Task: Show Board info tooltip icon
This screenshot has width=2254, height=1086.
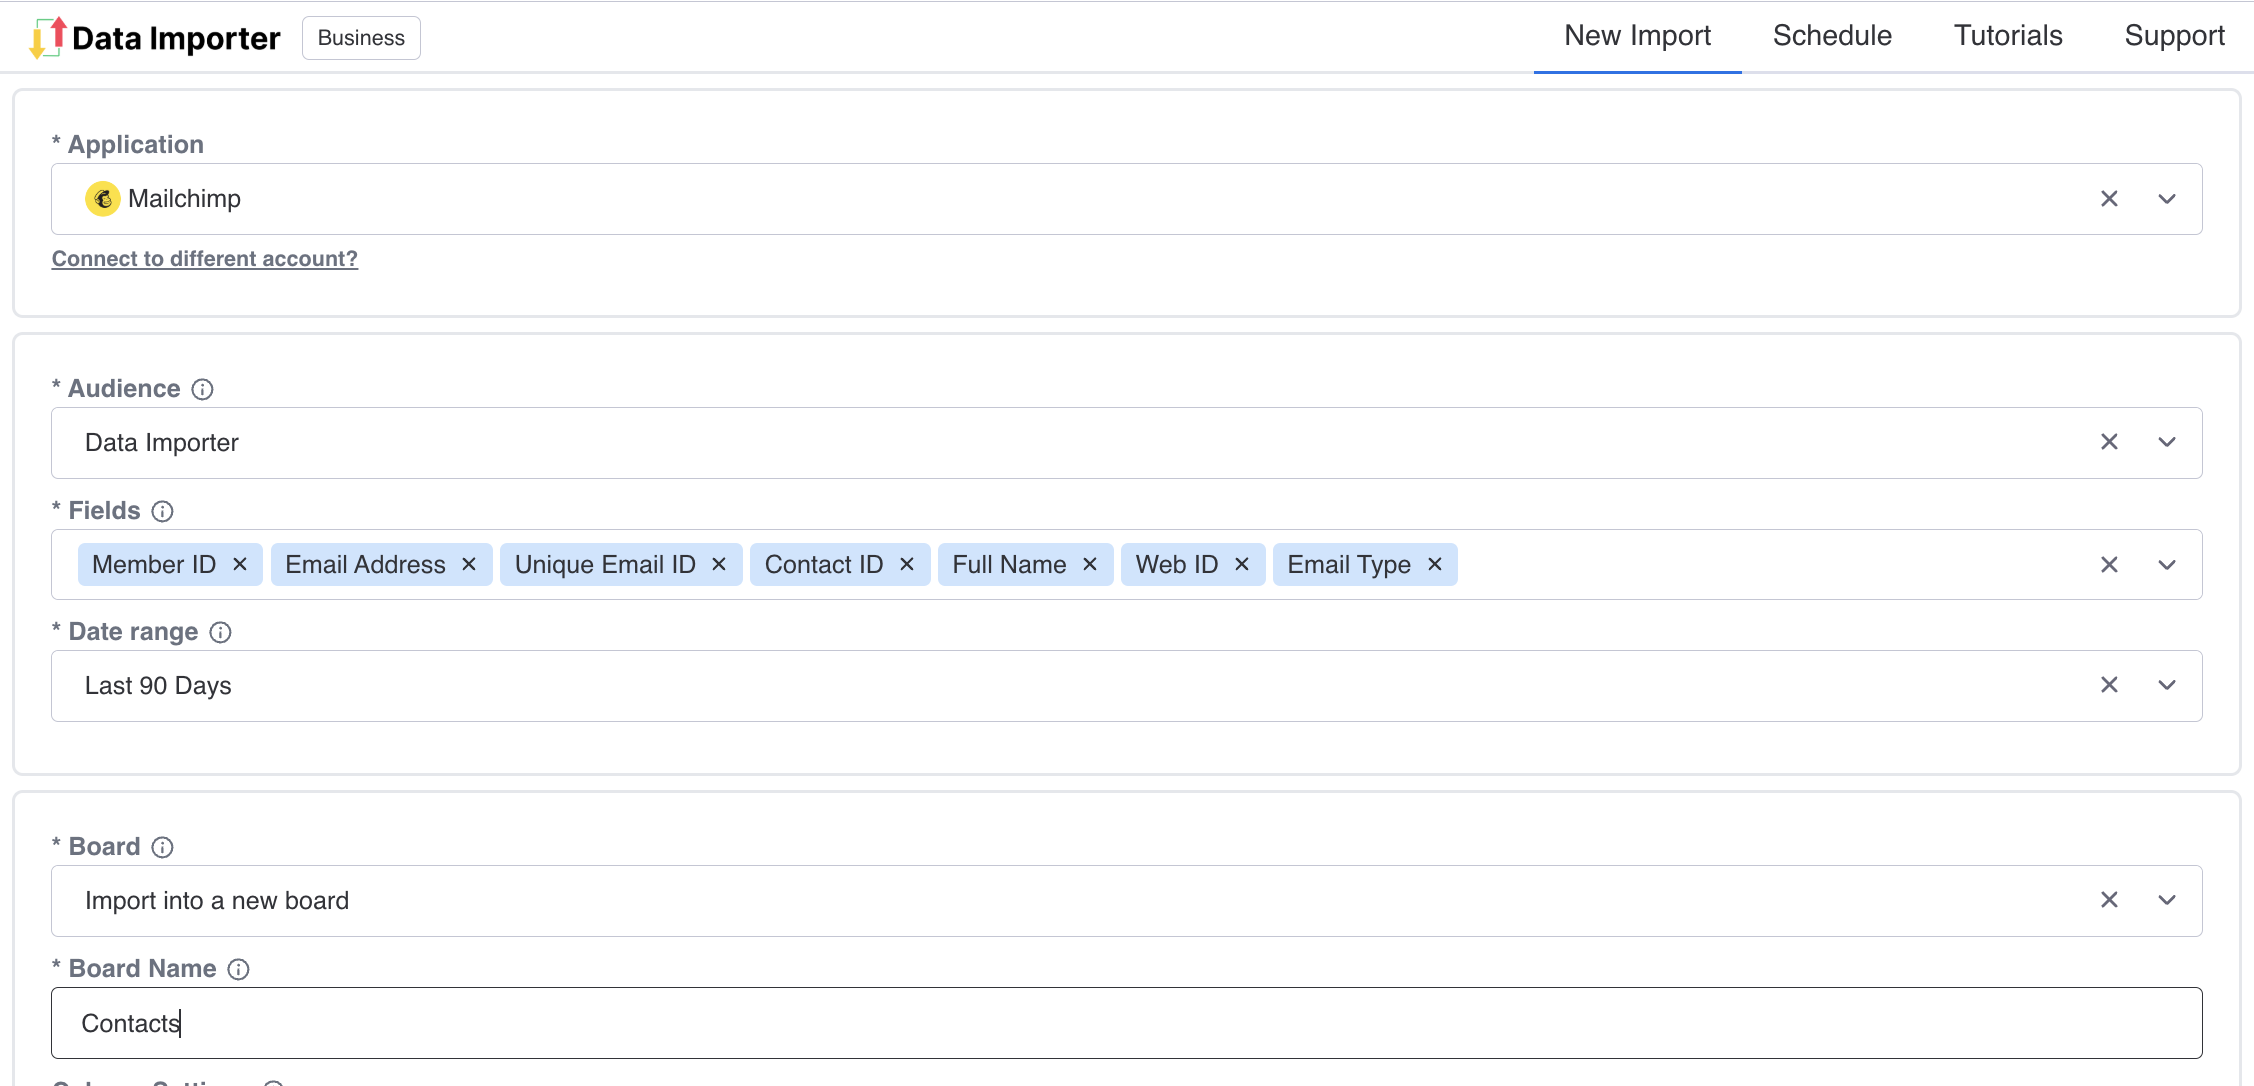Action: click(163, 847)
